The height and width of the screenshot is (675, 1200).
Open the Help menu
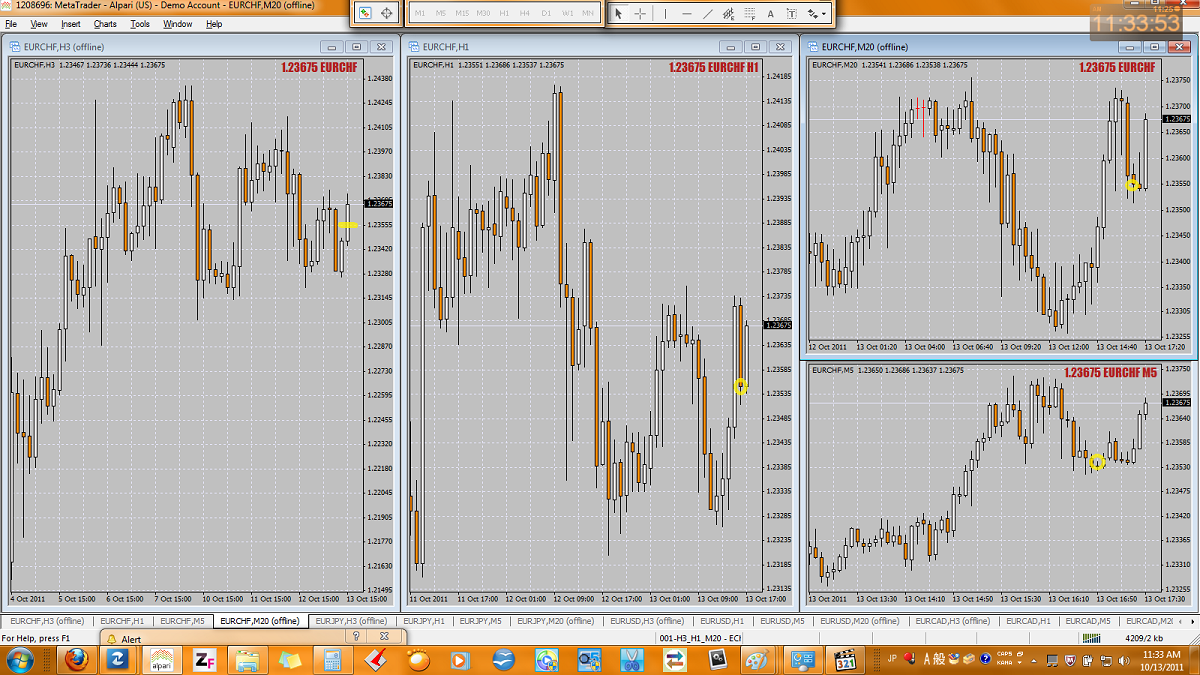tap(214, 24)
